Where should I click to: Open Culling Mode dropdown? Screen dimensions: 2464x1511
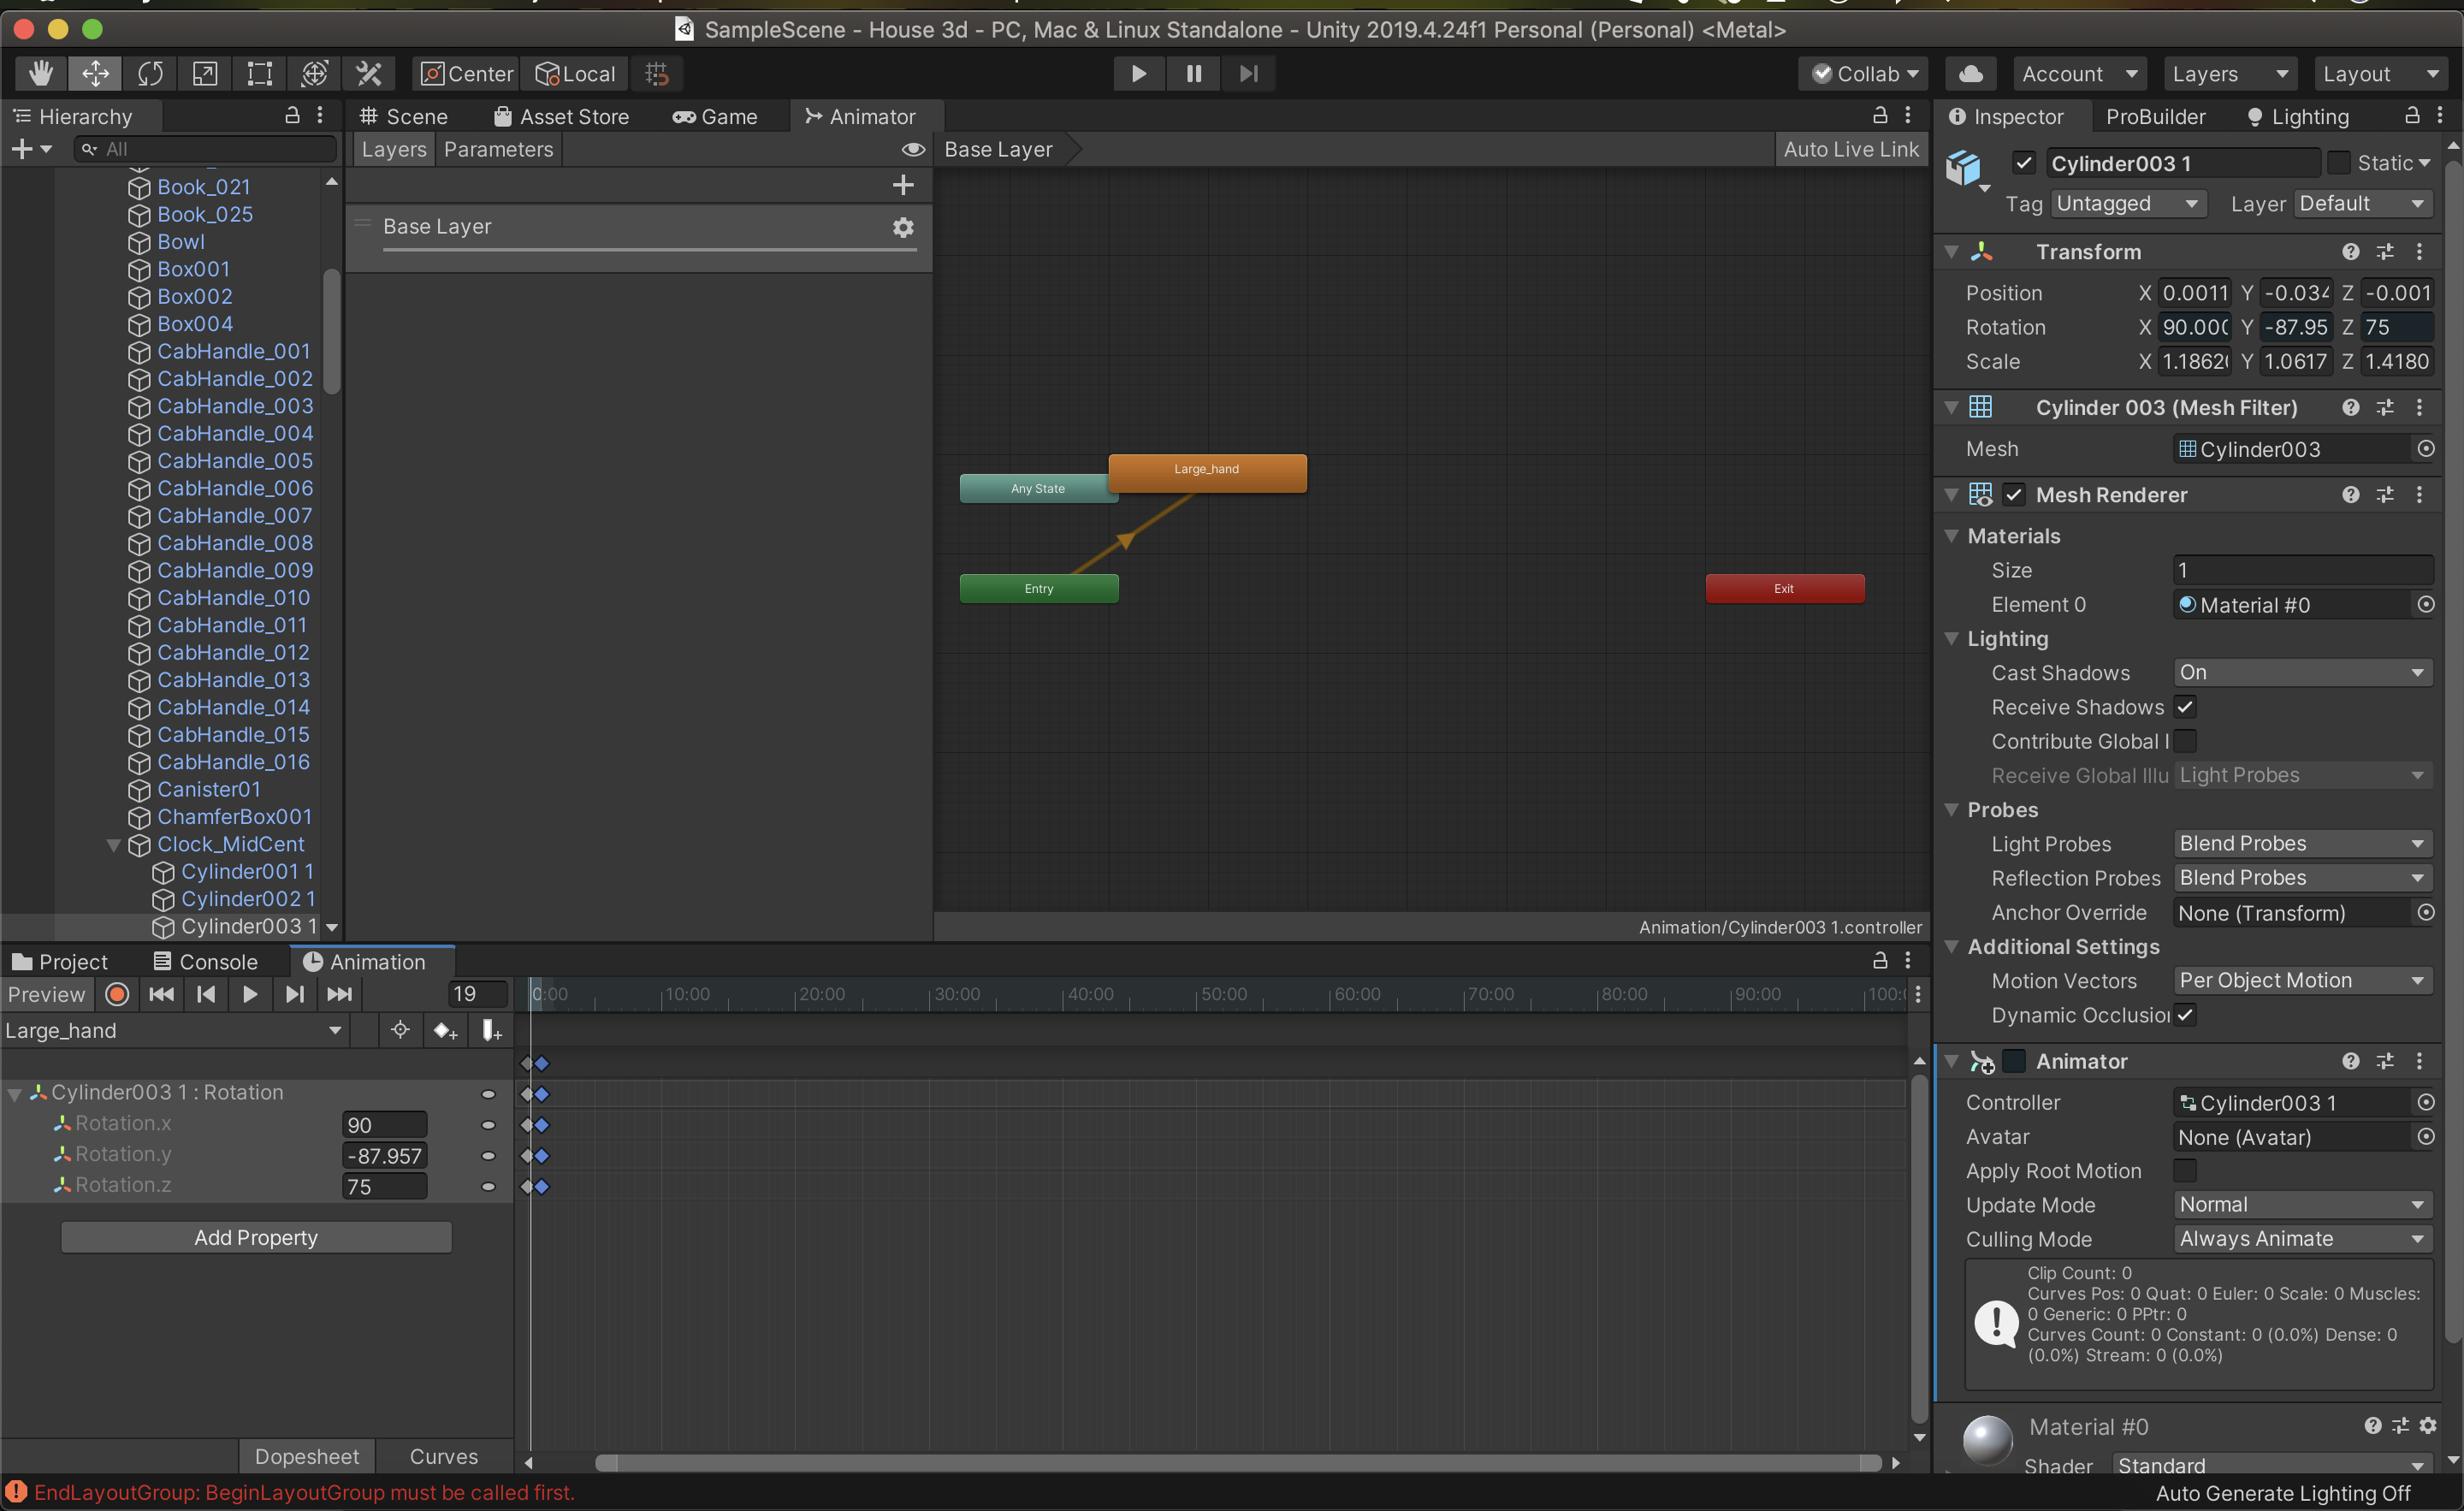[x=2303, y=1239]
